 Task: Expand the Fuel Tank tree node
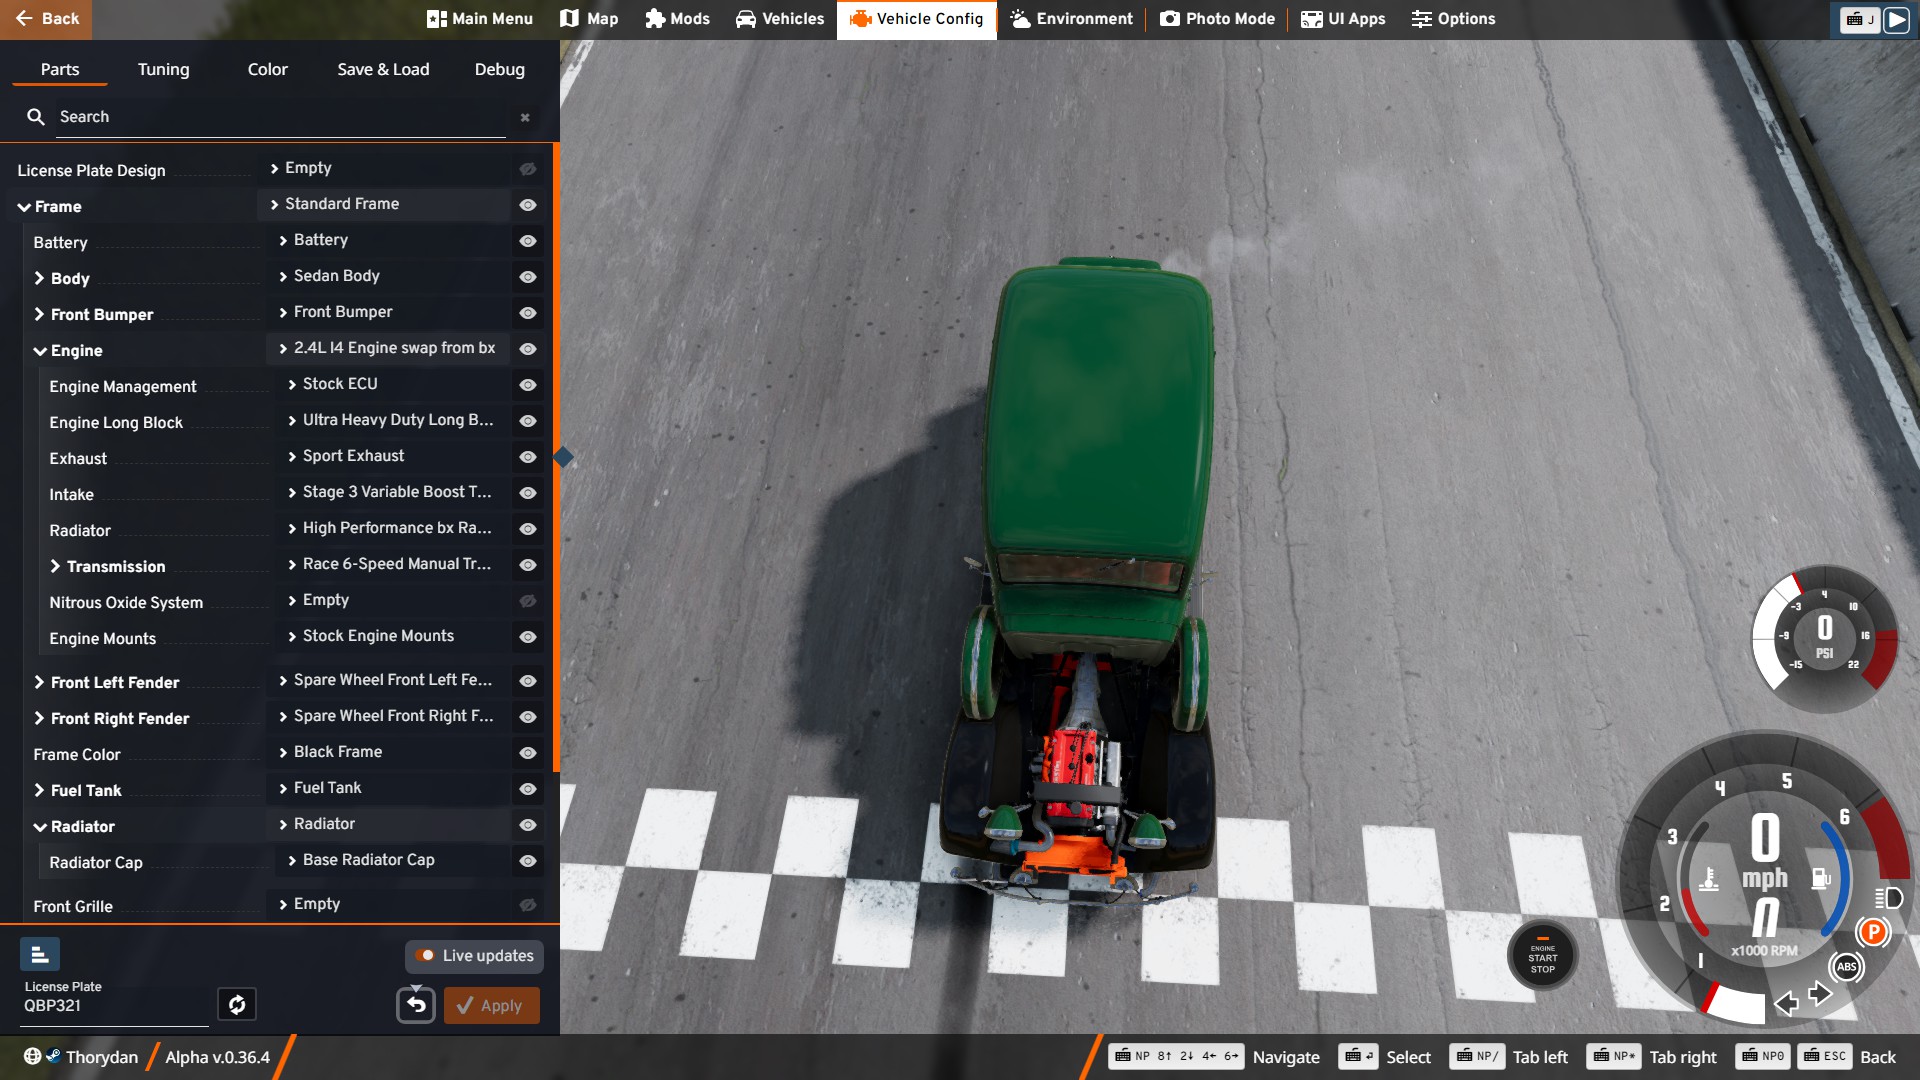(39, 790)
